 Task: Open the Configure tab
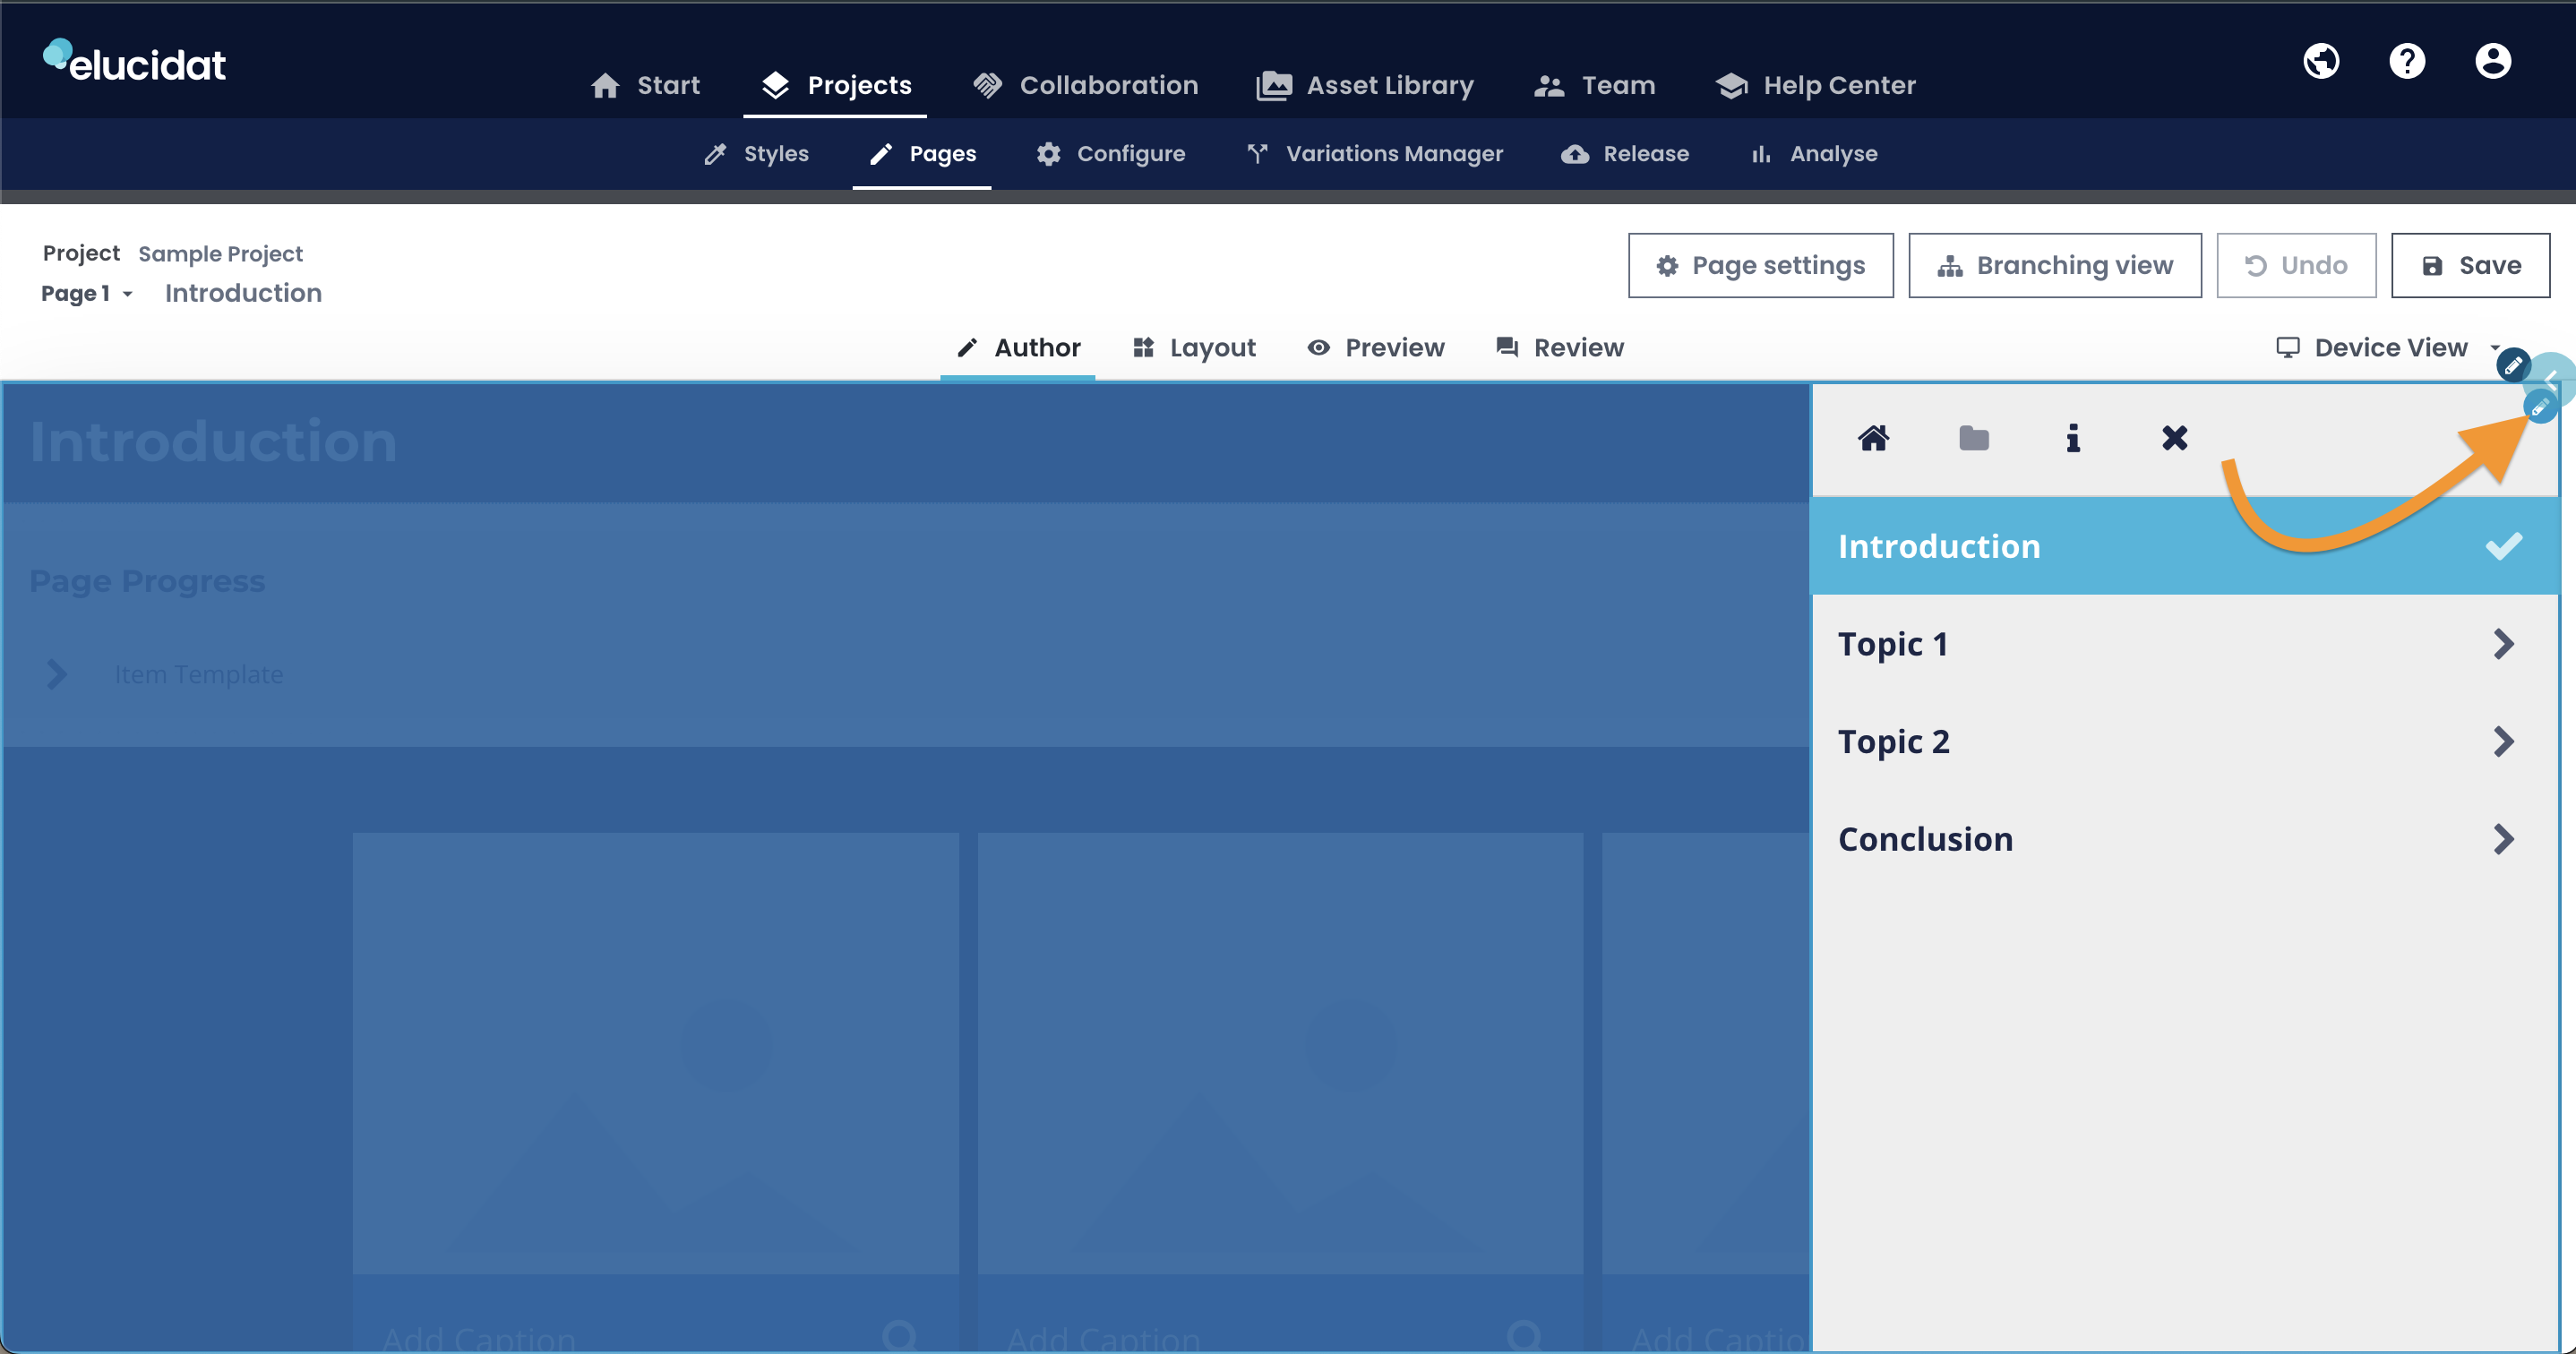coord(1110,153)
